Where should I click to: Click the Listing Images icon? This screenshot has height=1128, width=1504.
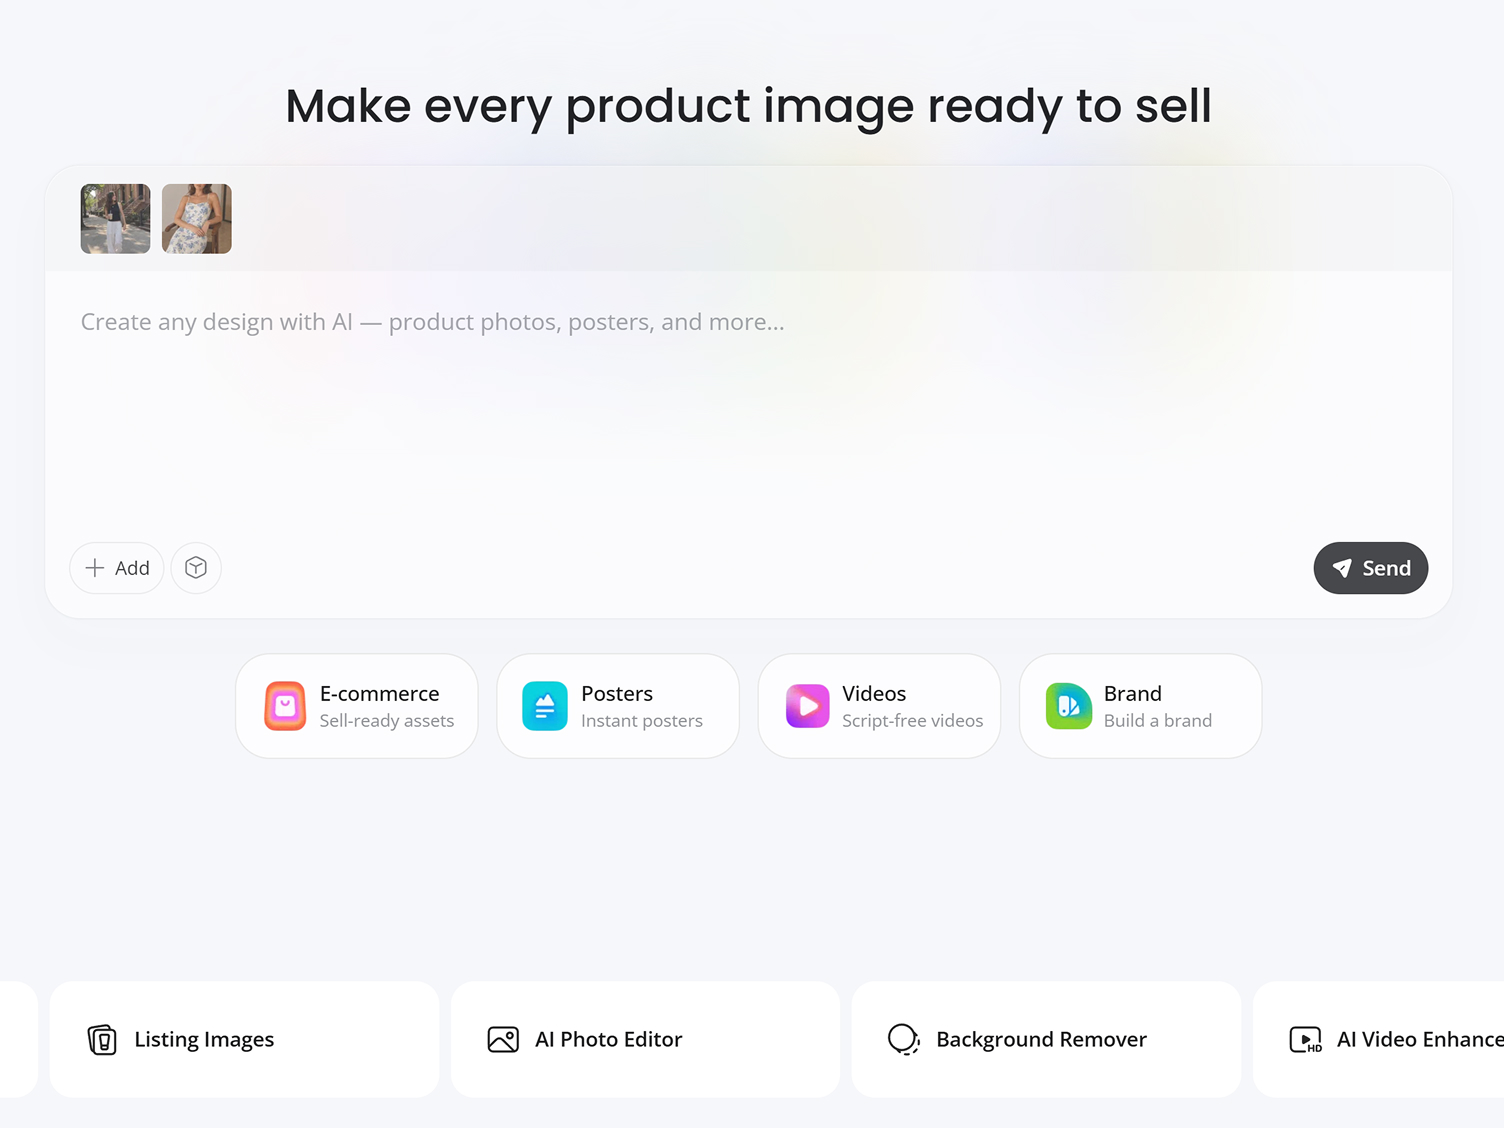click(x=102, y=1040)
